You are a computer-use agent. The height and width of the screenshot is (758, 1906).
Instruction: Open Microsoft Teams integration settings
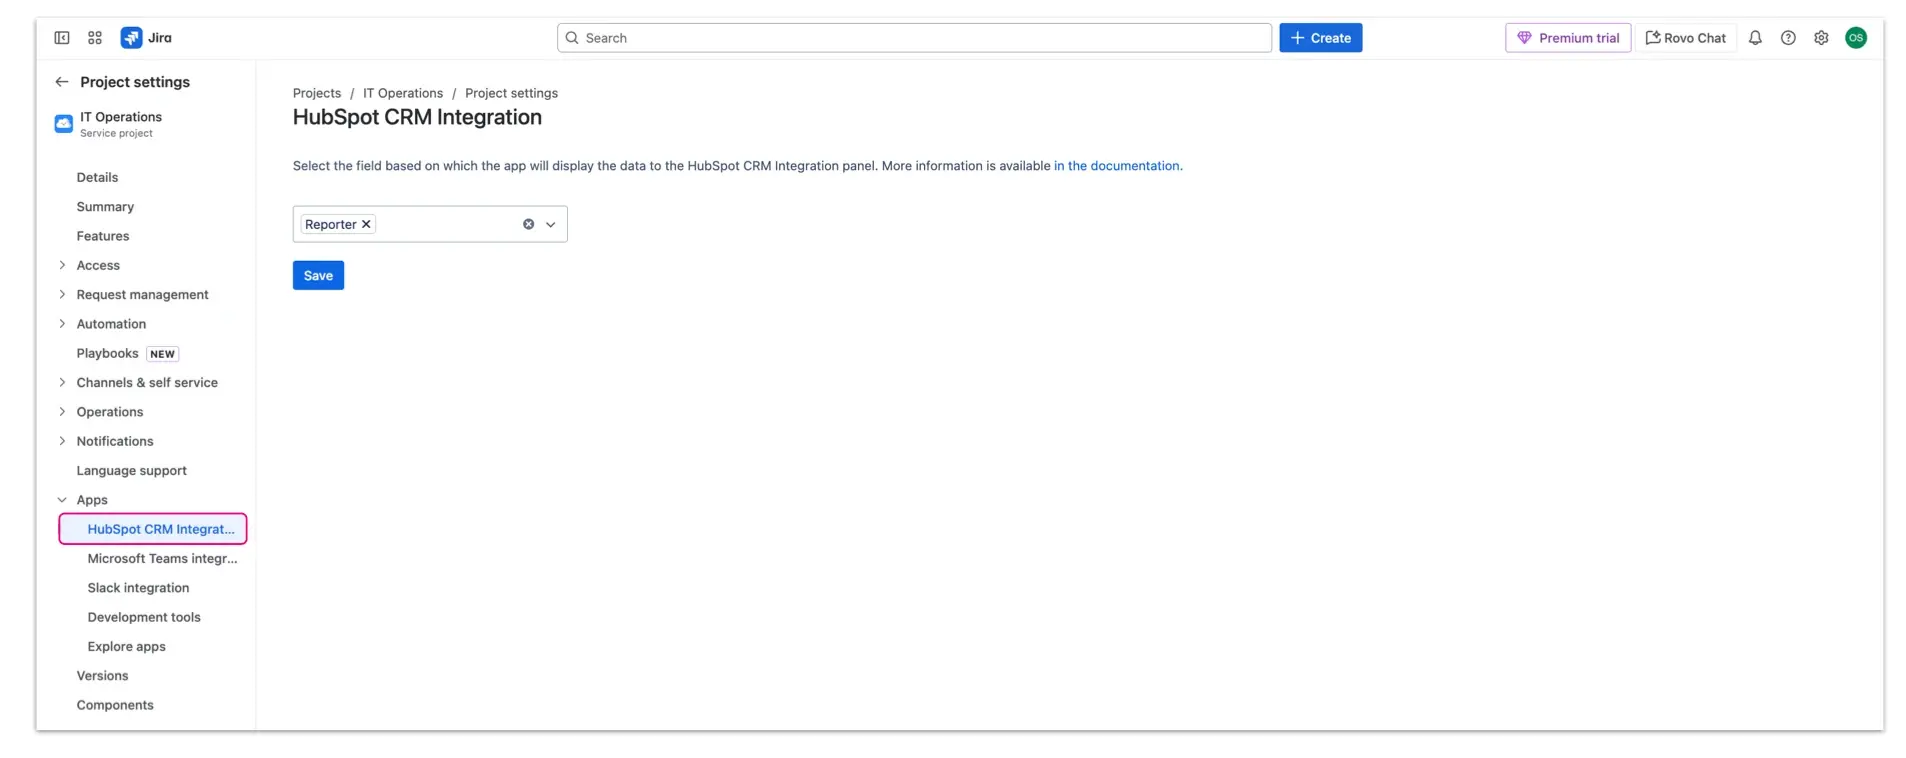[x=162, y=558]
